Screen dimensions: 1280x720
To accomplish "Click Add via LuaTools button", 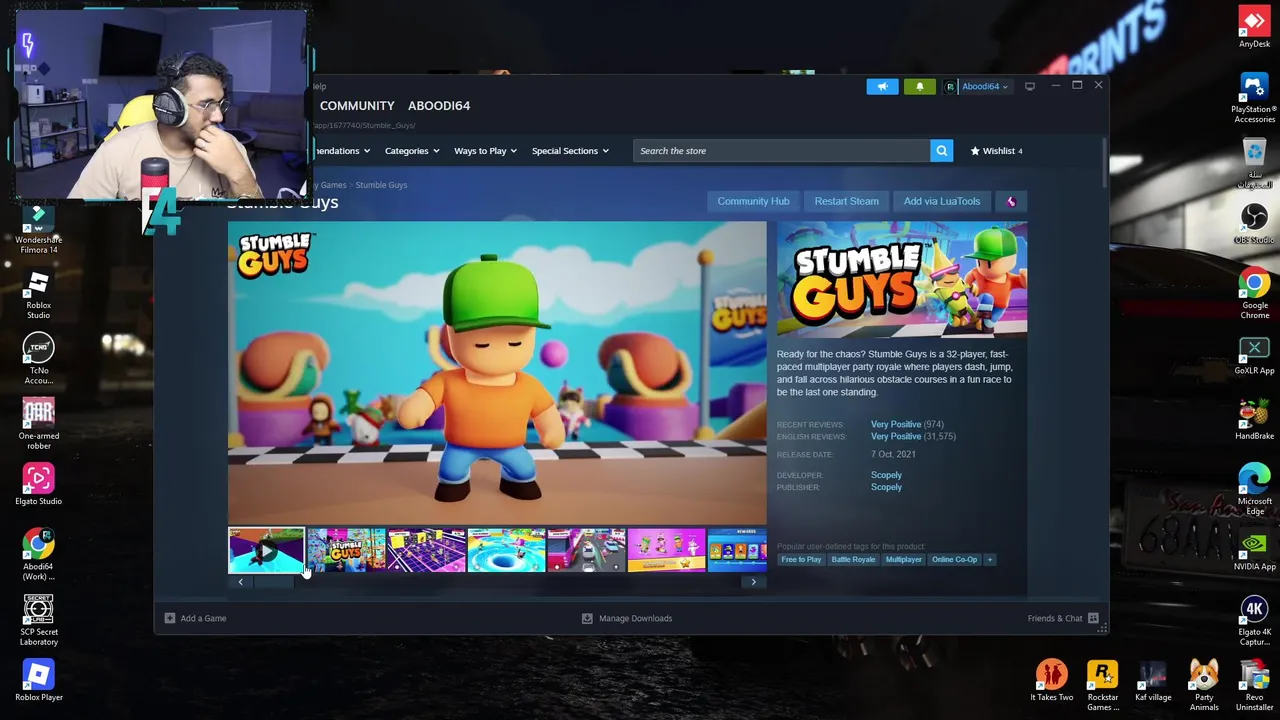I will pos(942,201).
